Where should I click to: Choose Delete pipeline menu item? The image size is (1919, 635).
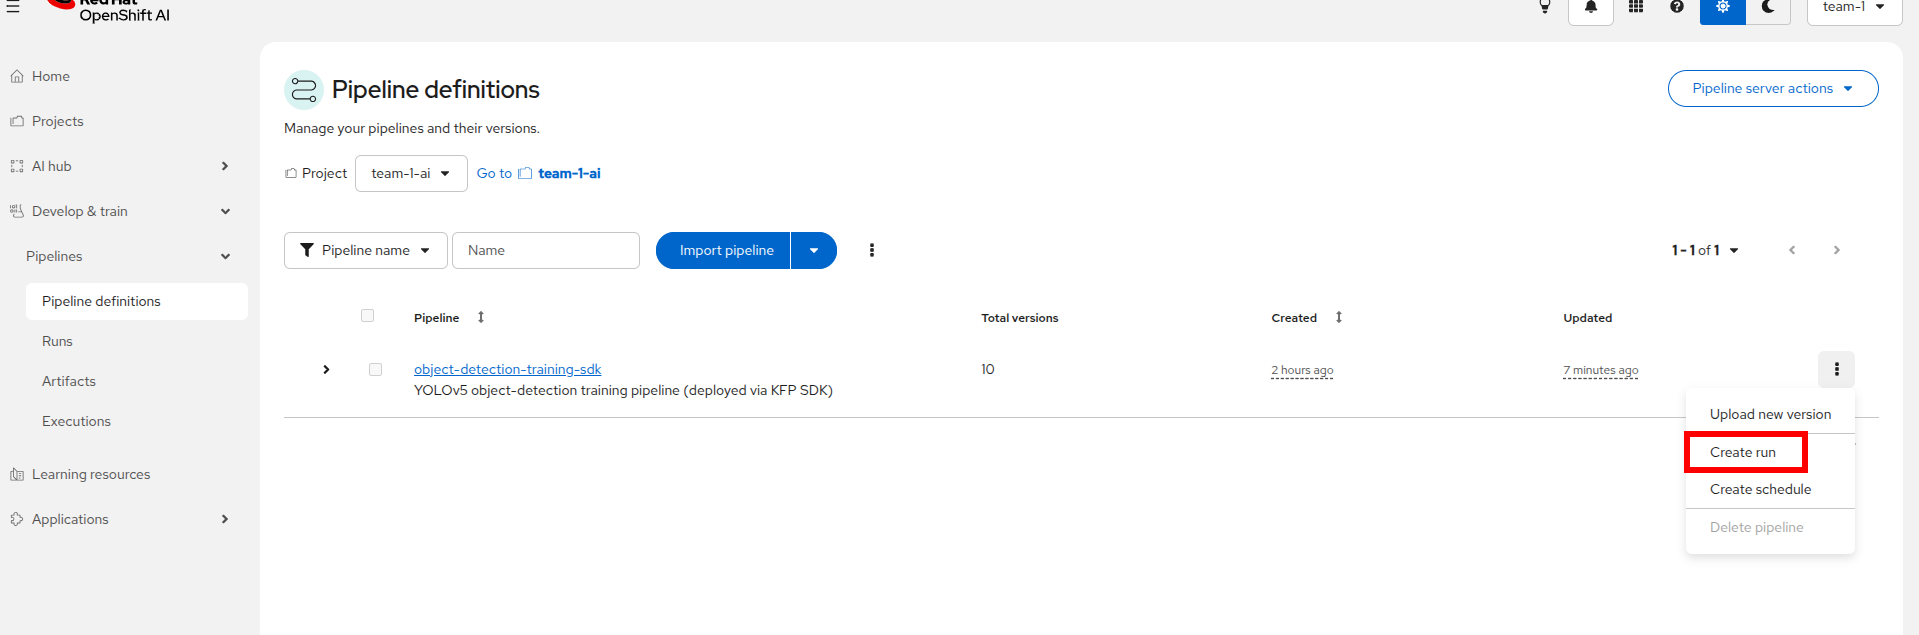[1770, 527]
